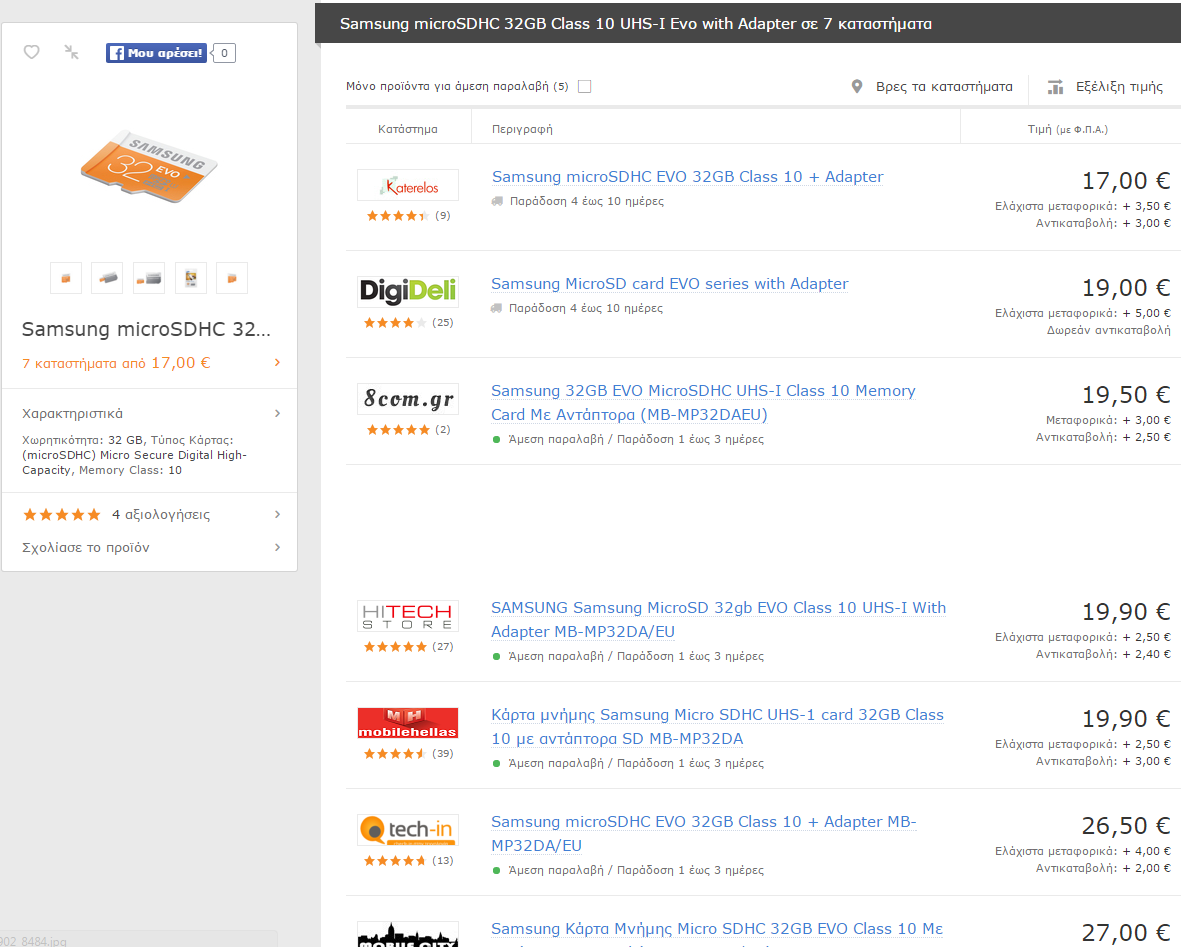
Task: Open mobilehellas star rating (39)
Action: pyautogui.click(x=408, y=754)
